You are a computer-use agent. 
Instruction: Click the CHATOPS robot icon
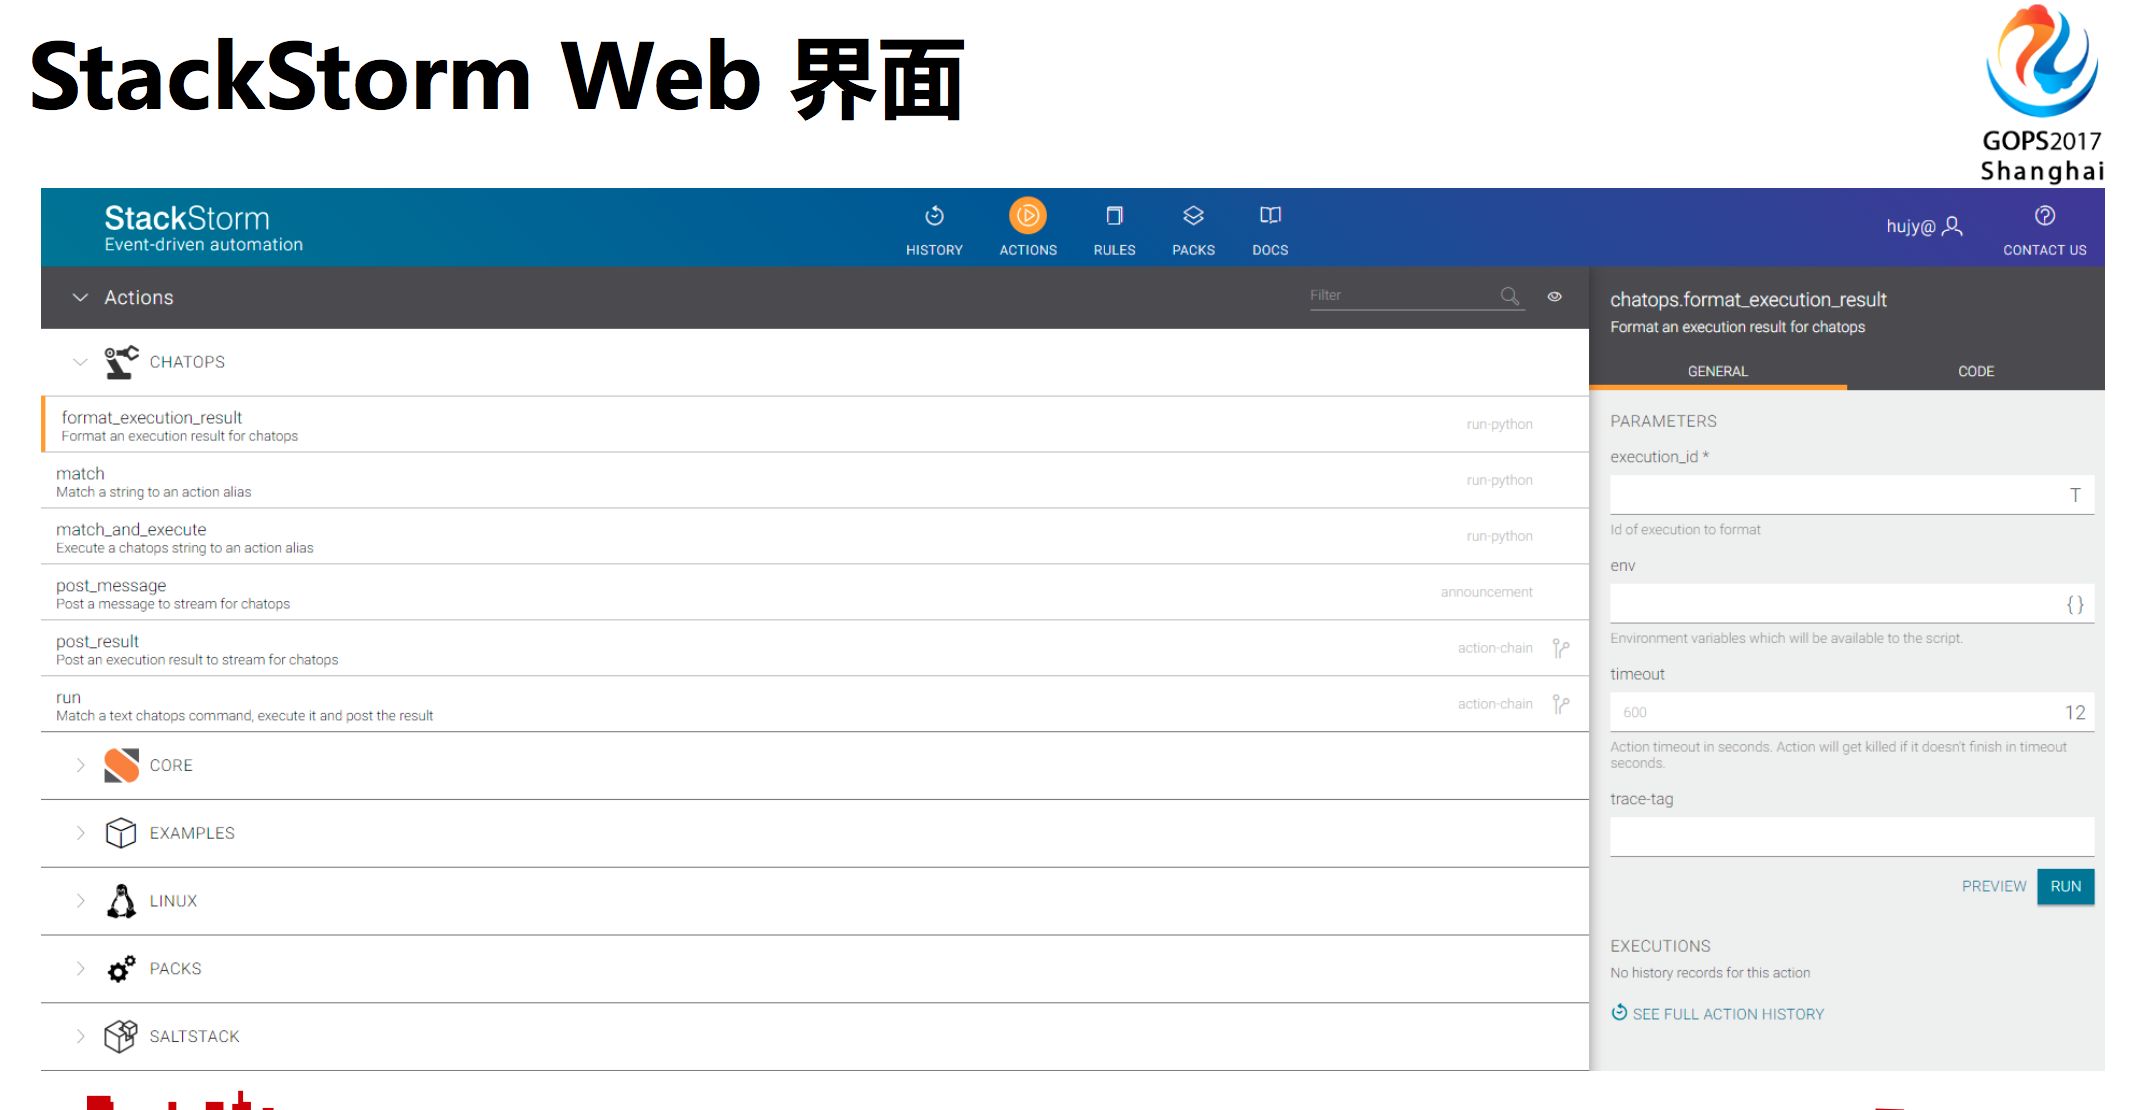(x=120, y=361)
